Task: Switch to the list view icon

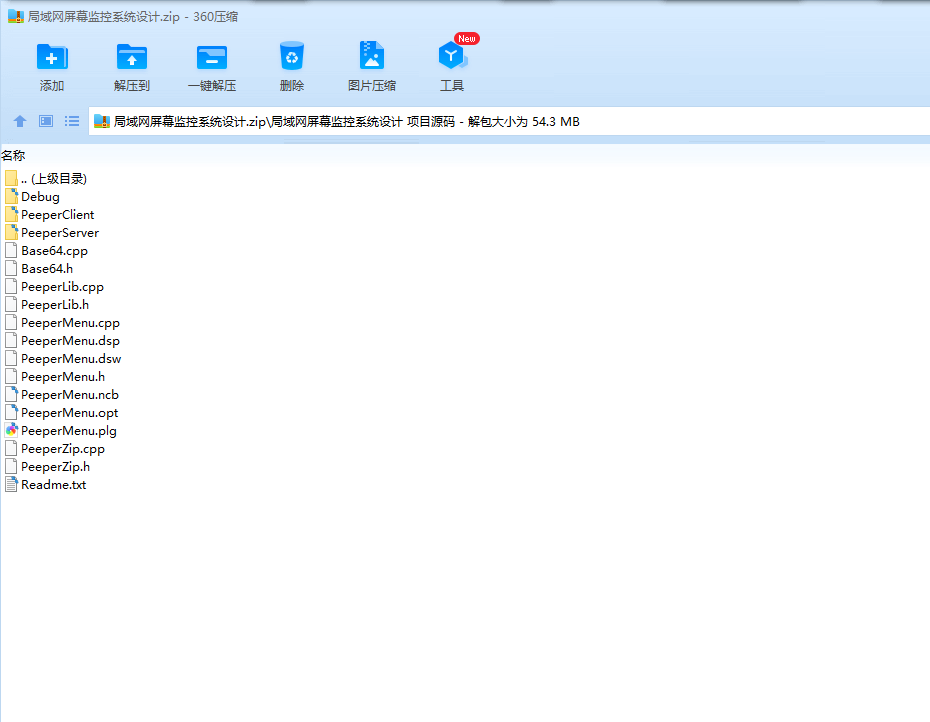Action: (x=72, y=121)
